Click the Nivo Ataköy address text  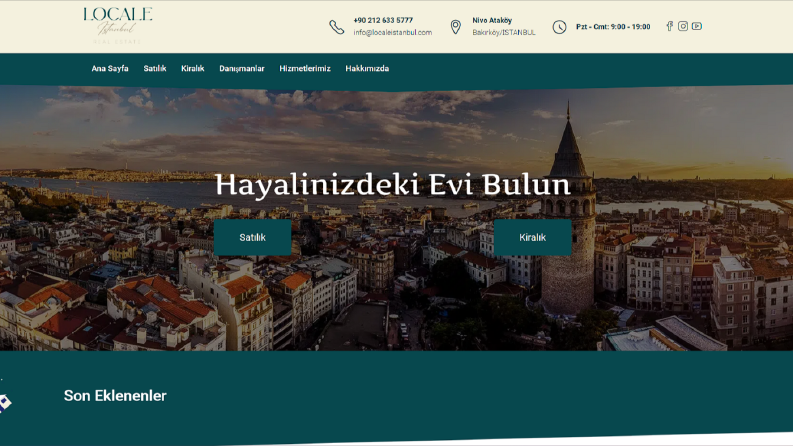[492, 20]
